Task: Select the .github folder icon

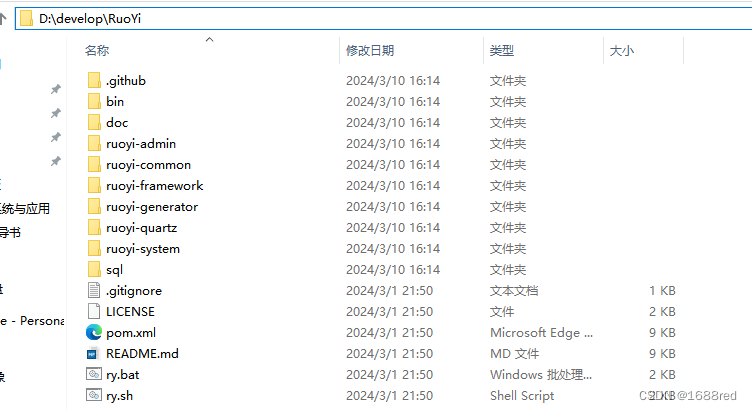Action: click(94, 81)
